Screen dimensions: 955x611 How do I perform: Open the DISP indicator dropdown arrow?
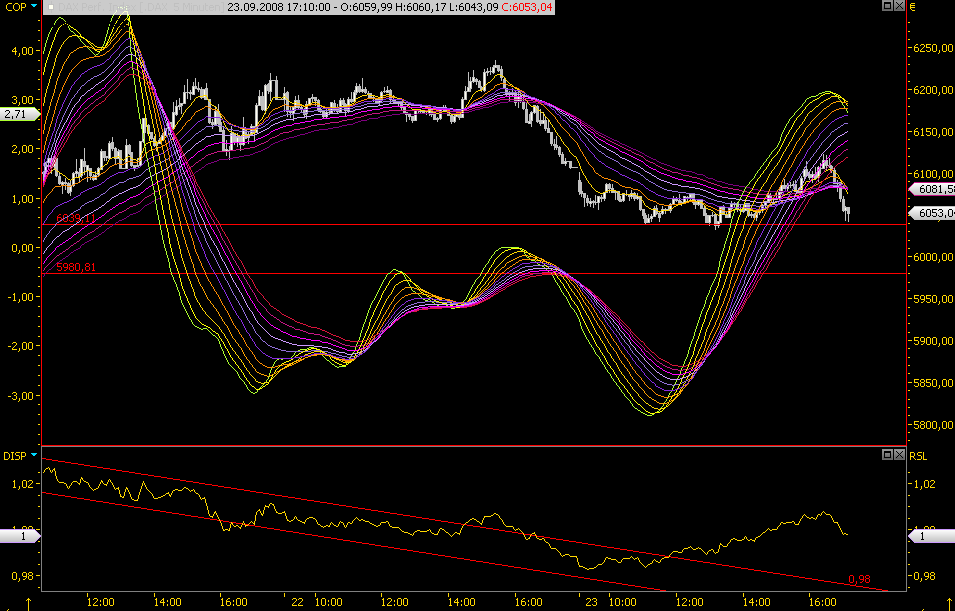pyautogui.click(x=35, y=455)
